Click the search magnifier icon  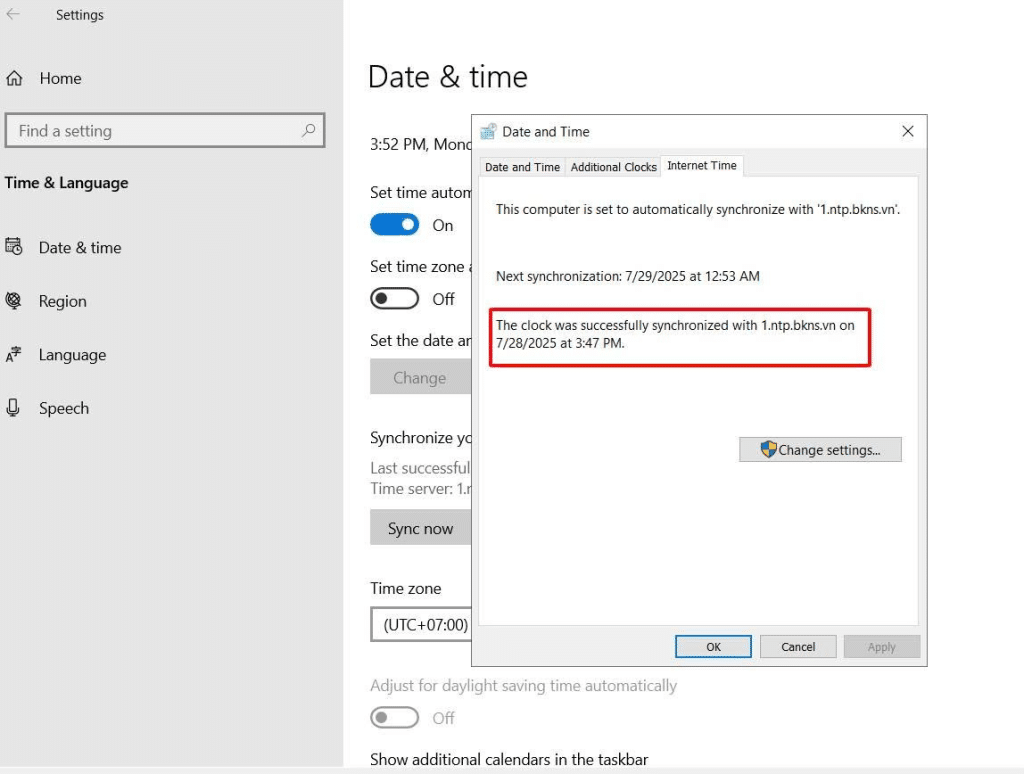308,130
